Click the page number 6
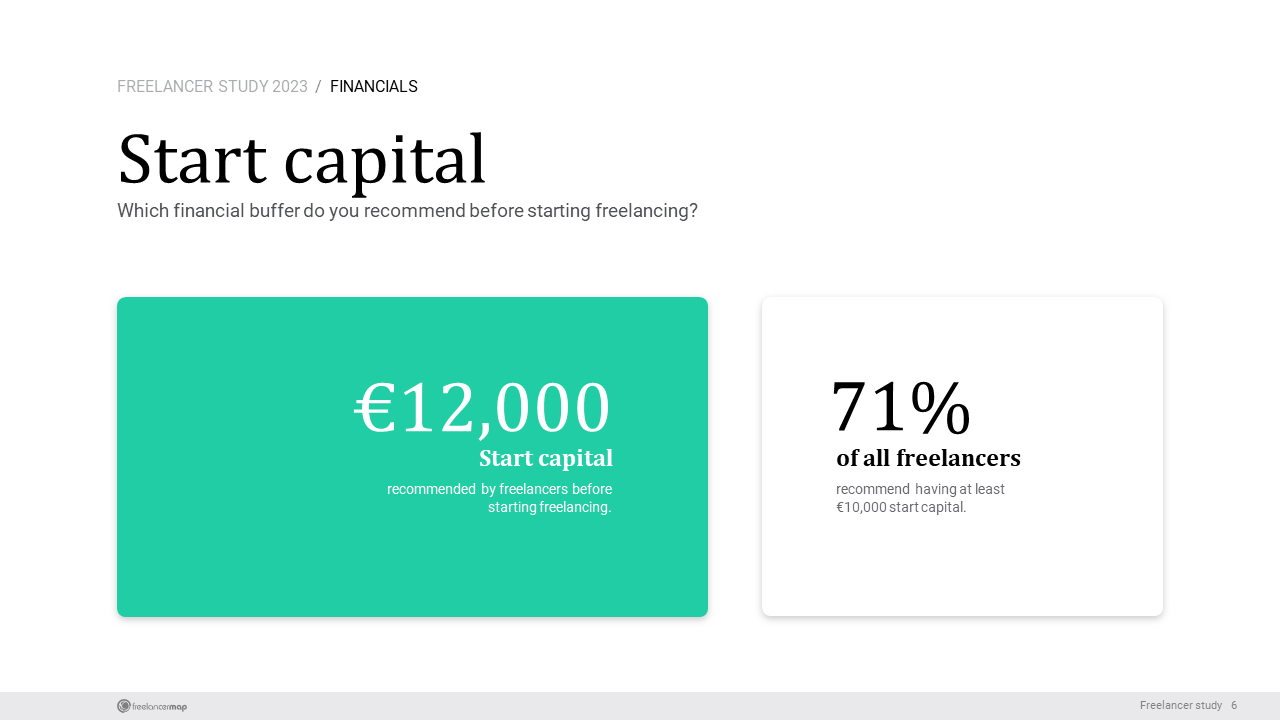 [x=1234, y=706]
